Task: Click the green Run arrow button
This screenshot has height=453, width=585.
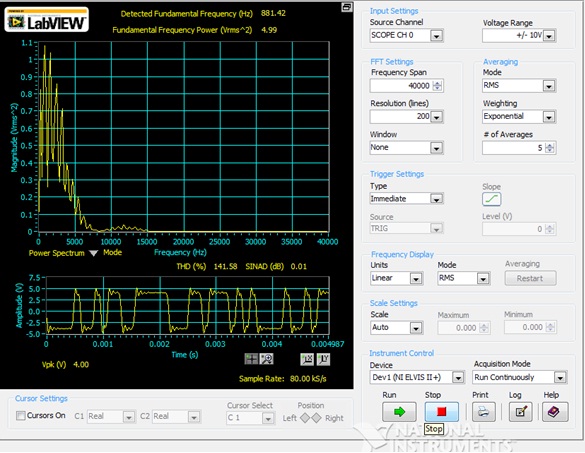Action: [399, 412]
